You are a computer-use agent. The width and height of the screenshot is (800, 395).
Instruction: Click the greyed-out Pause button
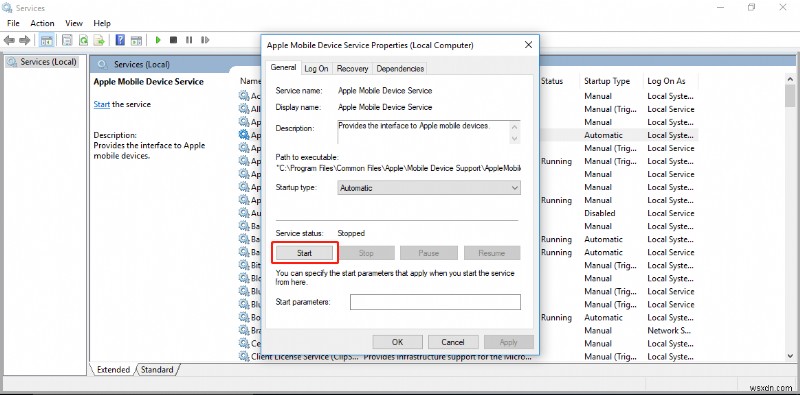pyautogui.click(x=429, y=253)
